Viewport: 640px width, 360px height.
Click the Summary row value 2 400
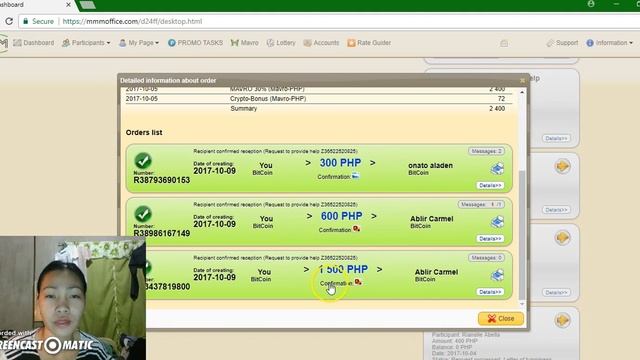click(497, 109)
